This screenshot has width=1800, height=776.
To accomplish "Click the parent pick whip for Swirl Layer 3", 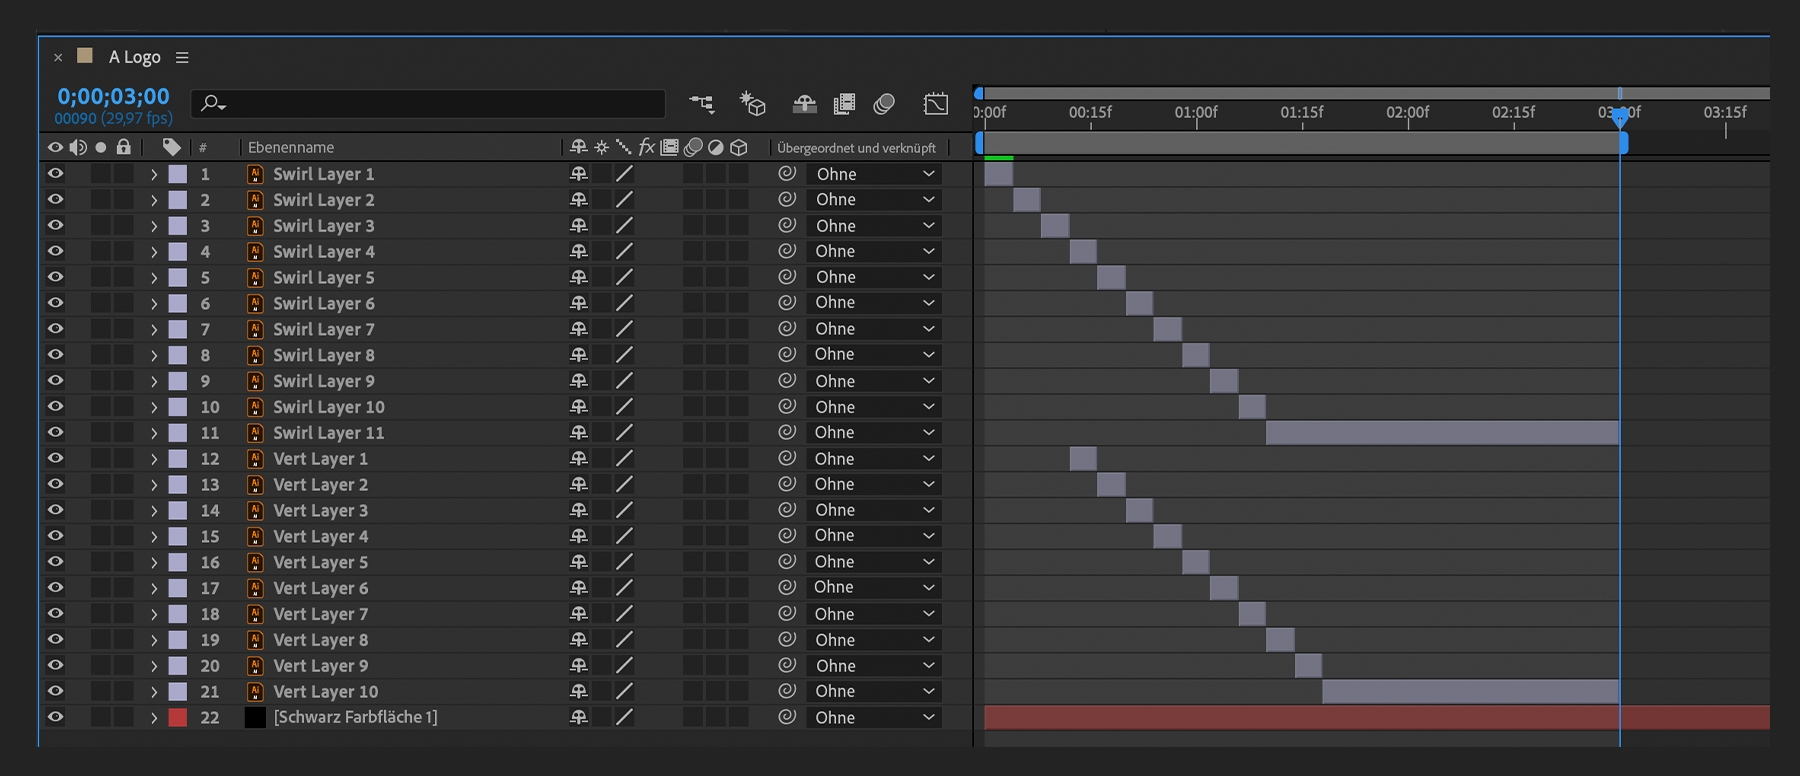I will [x=787, y=226].
